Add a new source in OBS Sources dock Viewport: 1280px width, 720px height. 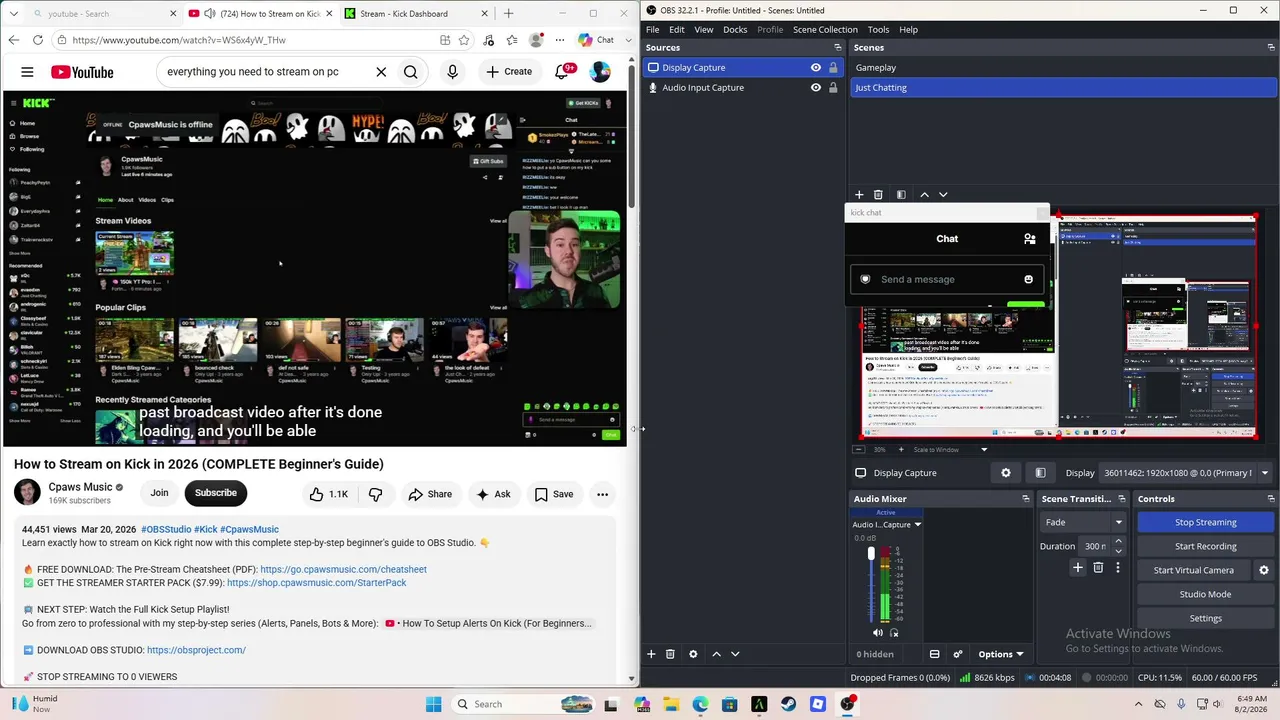coord(651,654)
